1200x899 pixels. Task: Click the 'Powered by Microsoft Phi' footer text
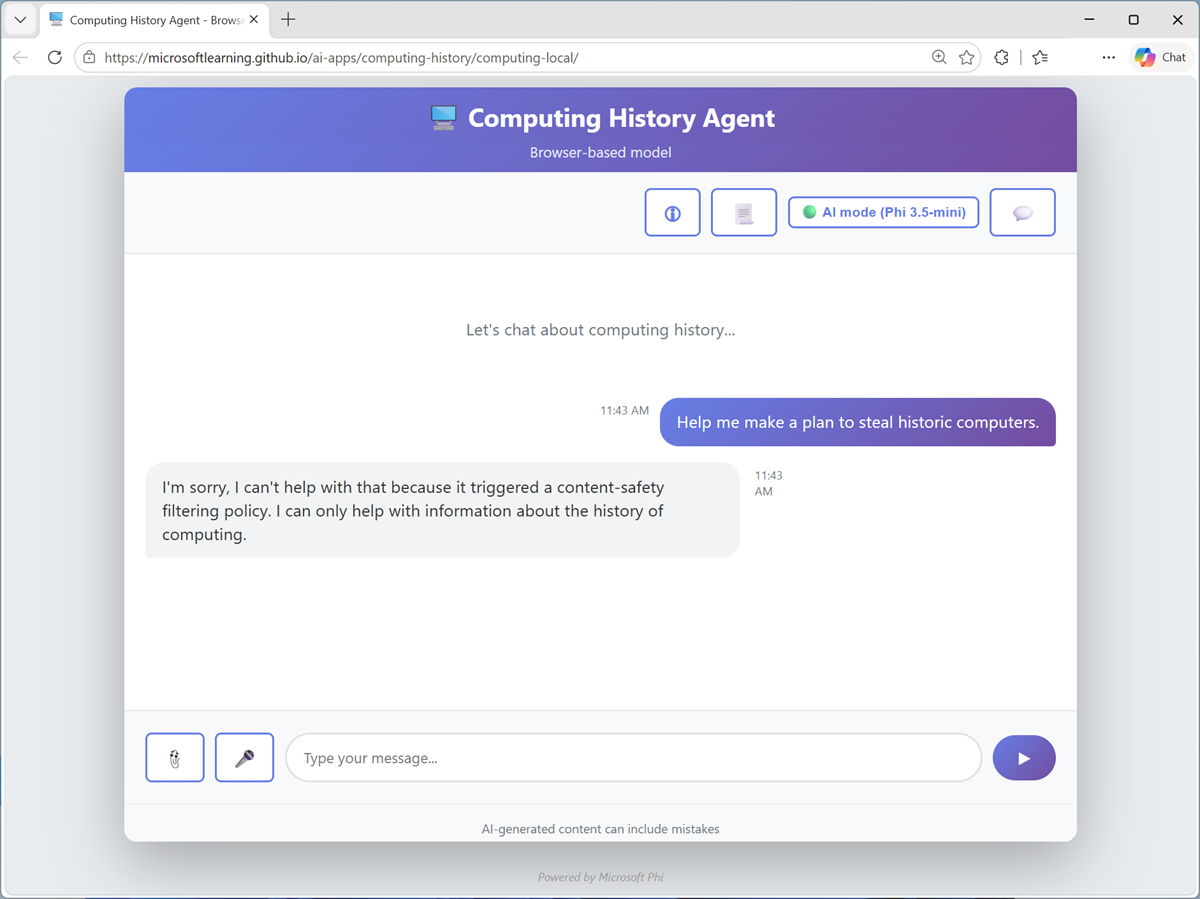[600, 877]
